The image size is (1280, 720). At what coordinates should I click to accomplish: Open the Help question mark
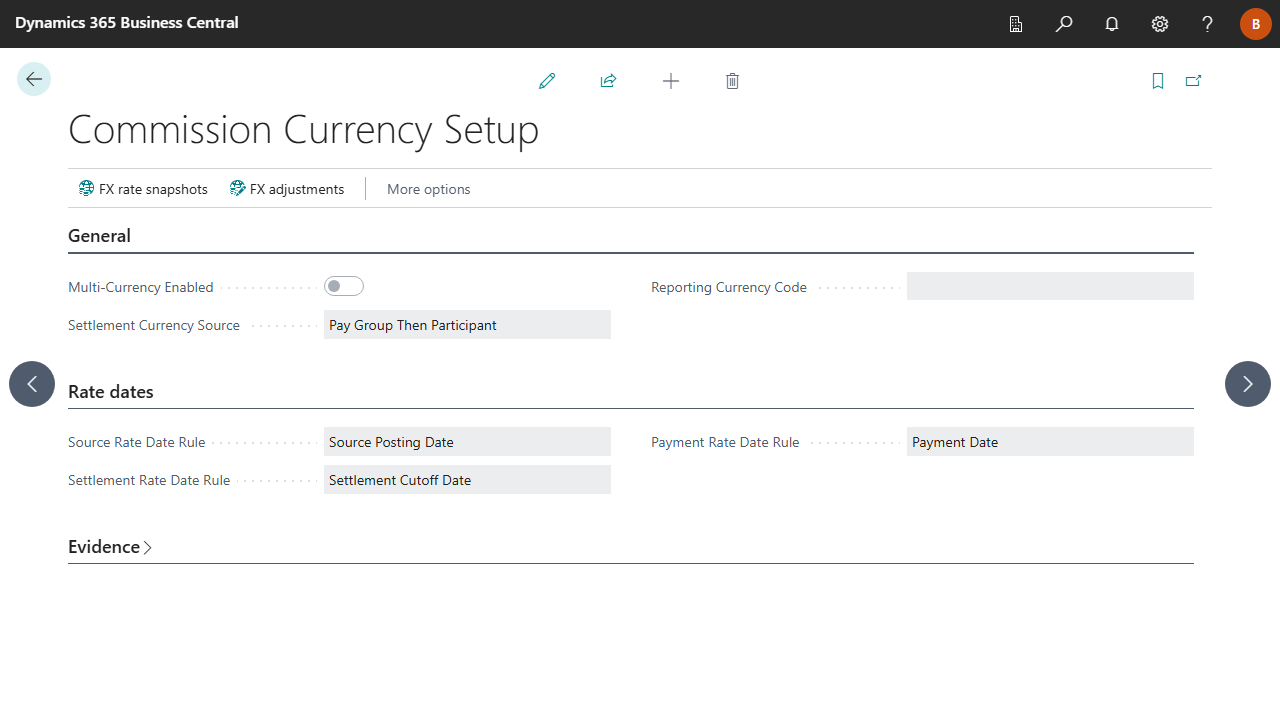pos(1208,24)
